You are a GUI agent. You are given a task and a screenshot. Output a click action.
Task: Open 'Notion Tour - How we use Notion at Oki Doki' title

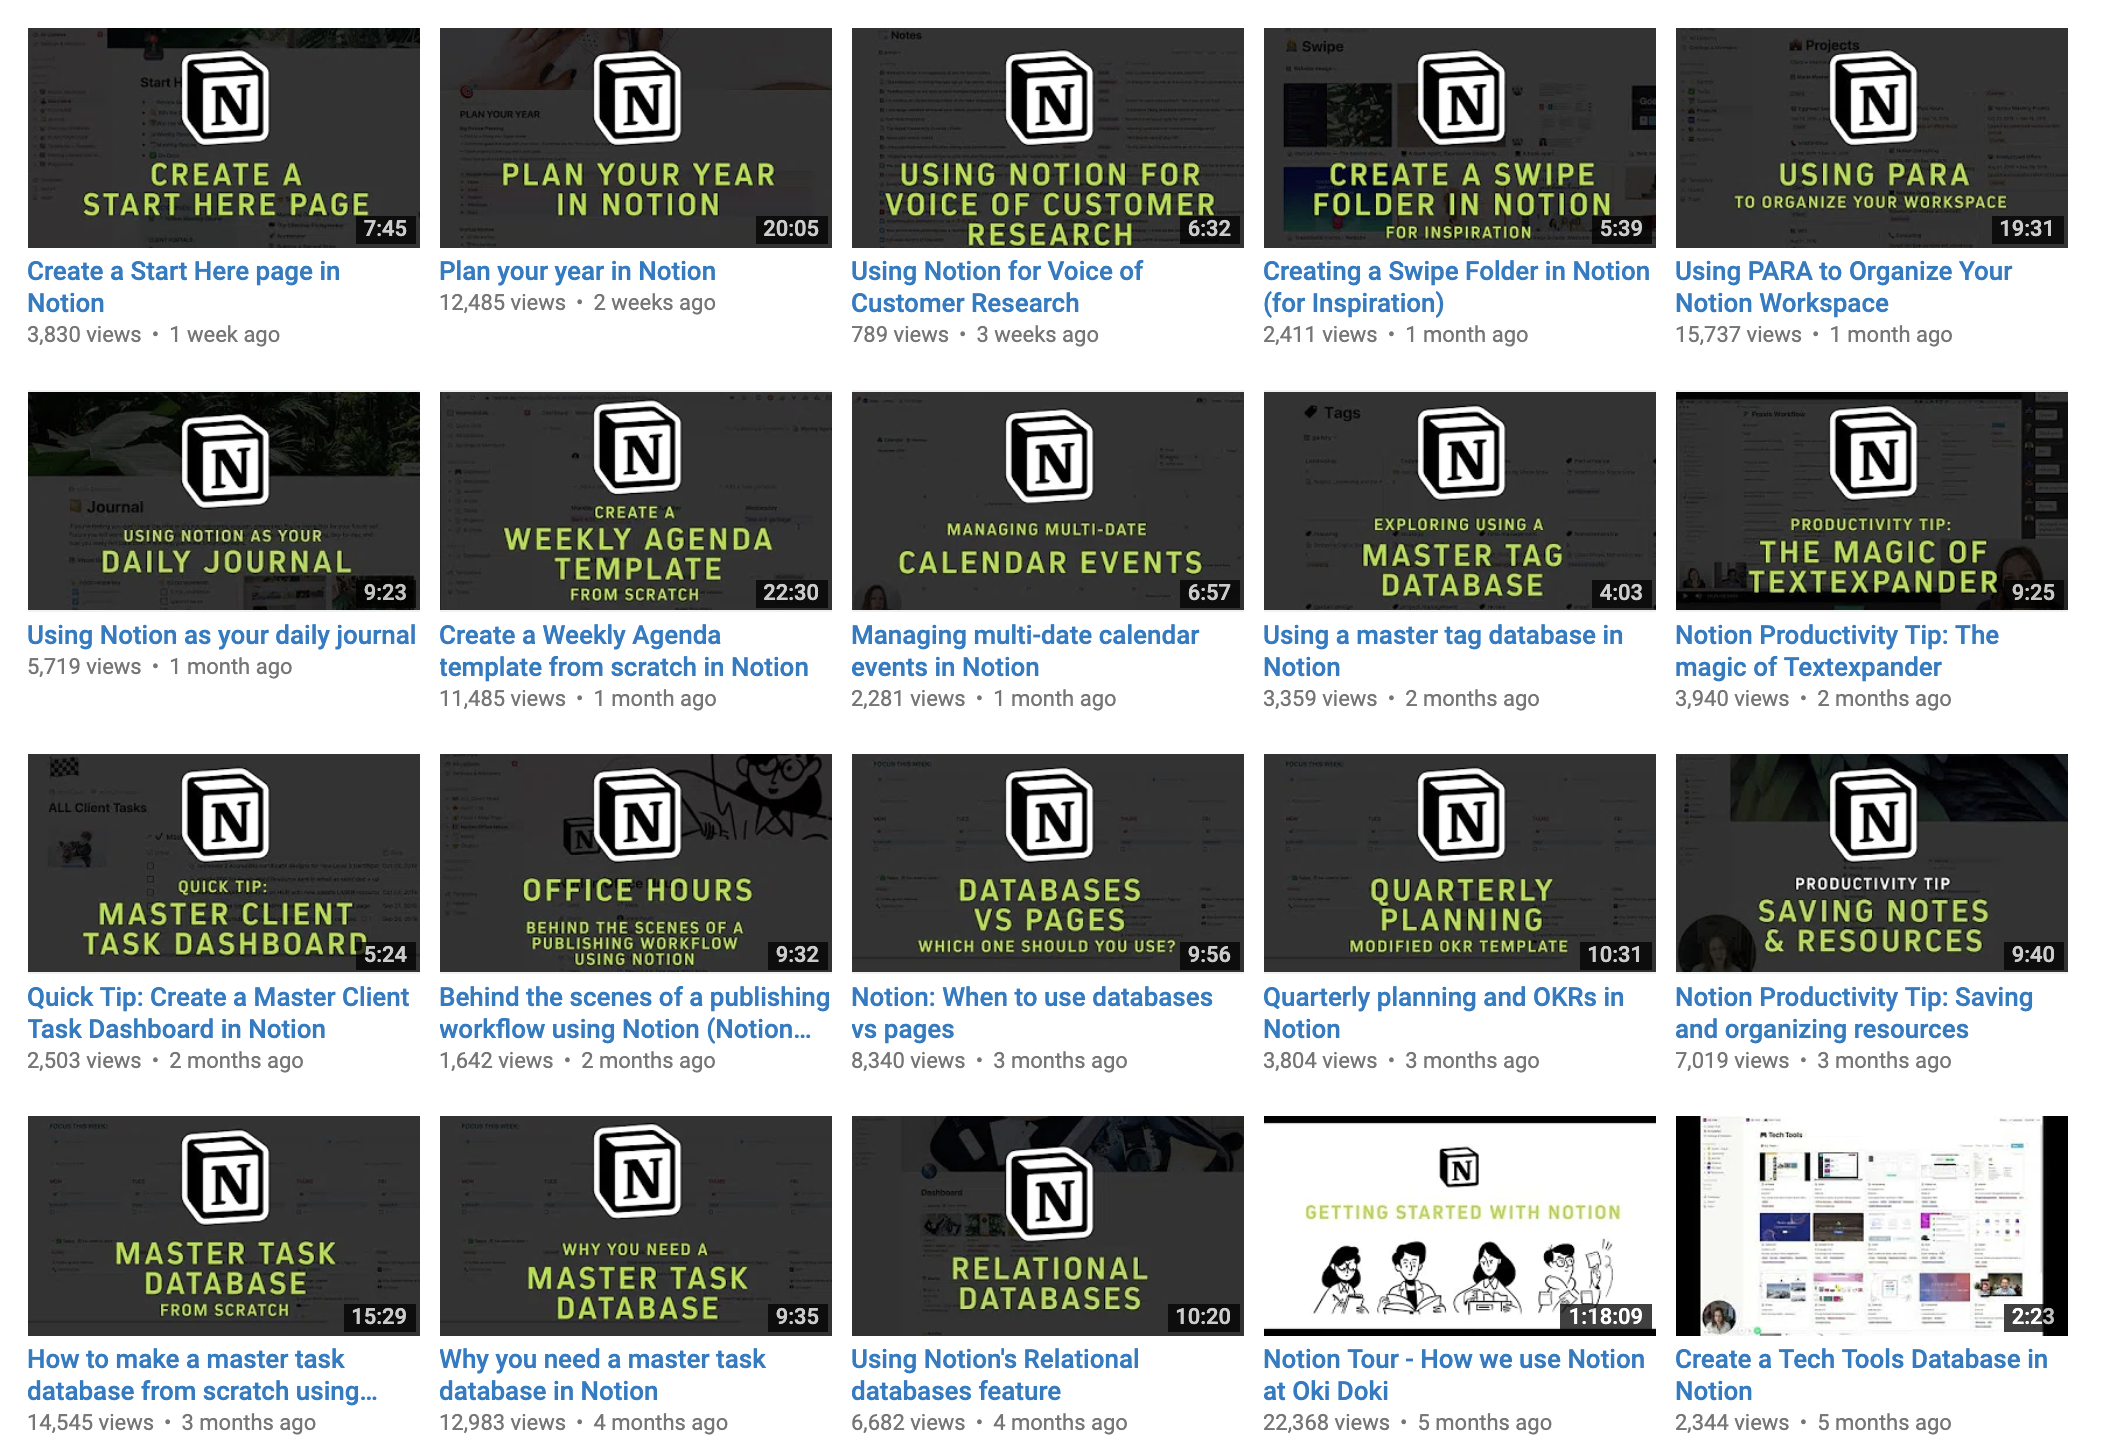pyautogui.click(x=1454, y=1375)
